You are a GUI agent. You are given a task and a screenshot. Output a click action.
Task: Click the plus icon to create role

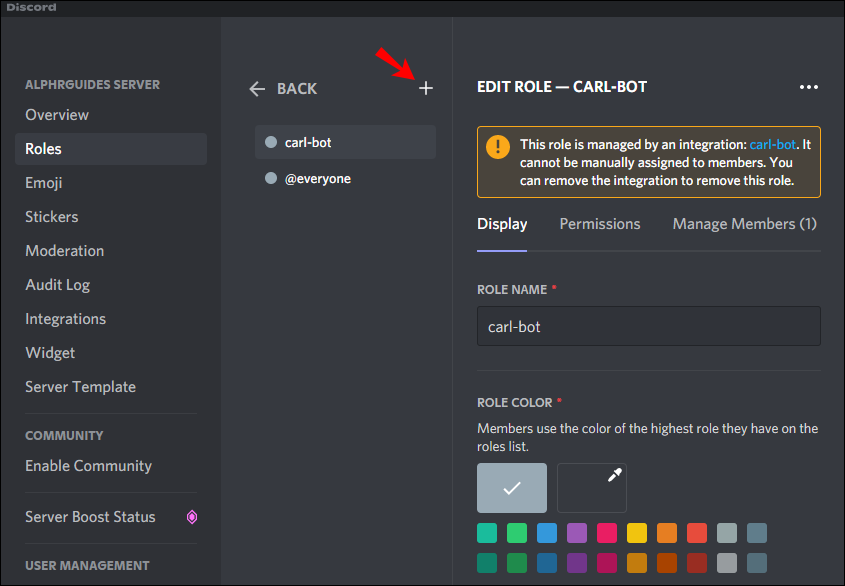pyautogui.click(x=426, y=88)
